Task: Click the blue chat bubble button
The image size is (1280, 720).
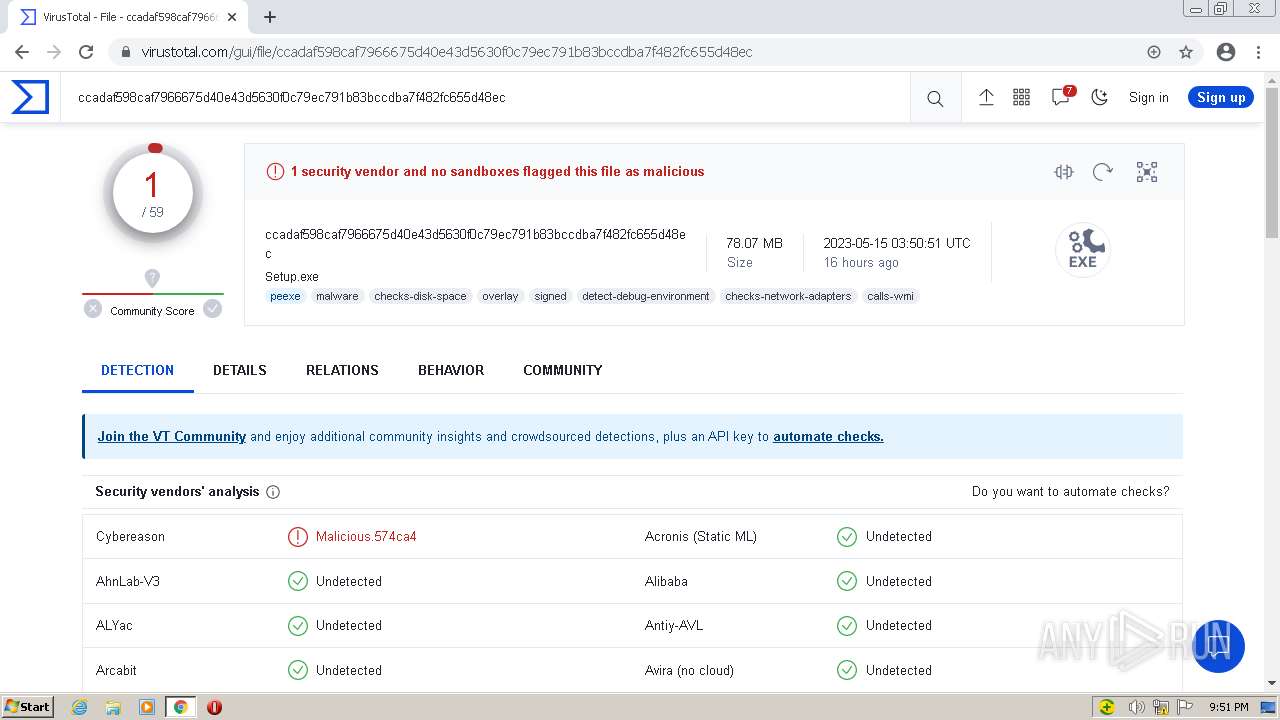Action: 1217,646
